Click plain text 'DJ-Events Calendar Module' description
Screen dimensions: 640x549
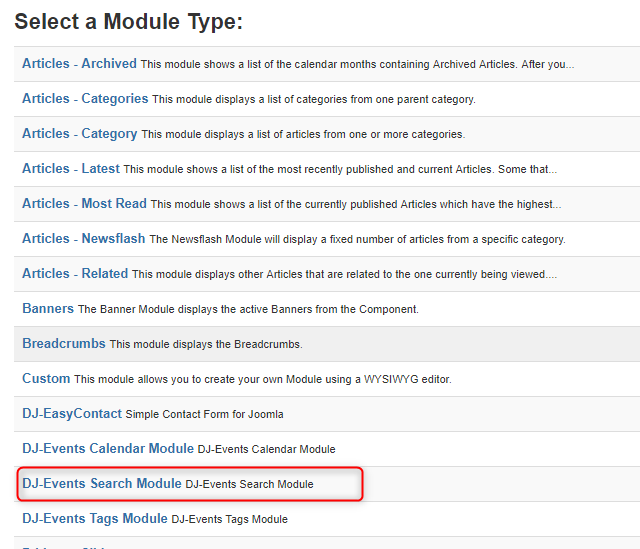coord(267,449)
